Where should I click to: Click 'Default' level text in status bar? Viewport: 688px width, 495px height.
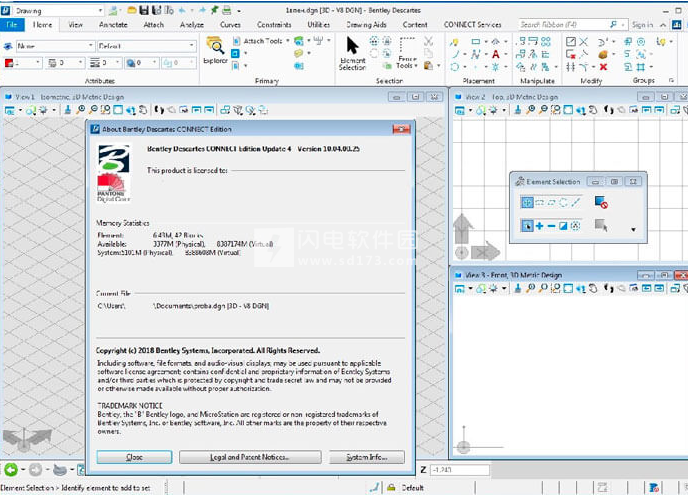tap(412, 488)
